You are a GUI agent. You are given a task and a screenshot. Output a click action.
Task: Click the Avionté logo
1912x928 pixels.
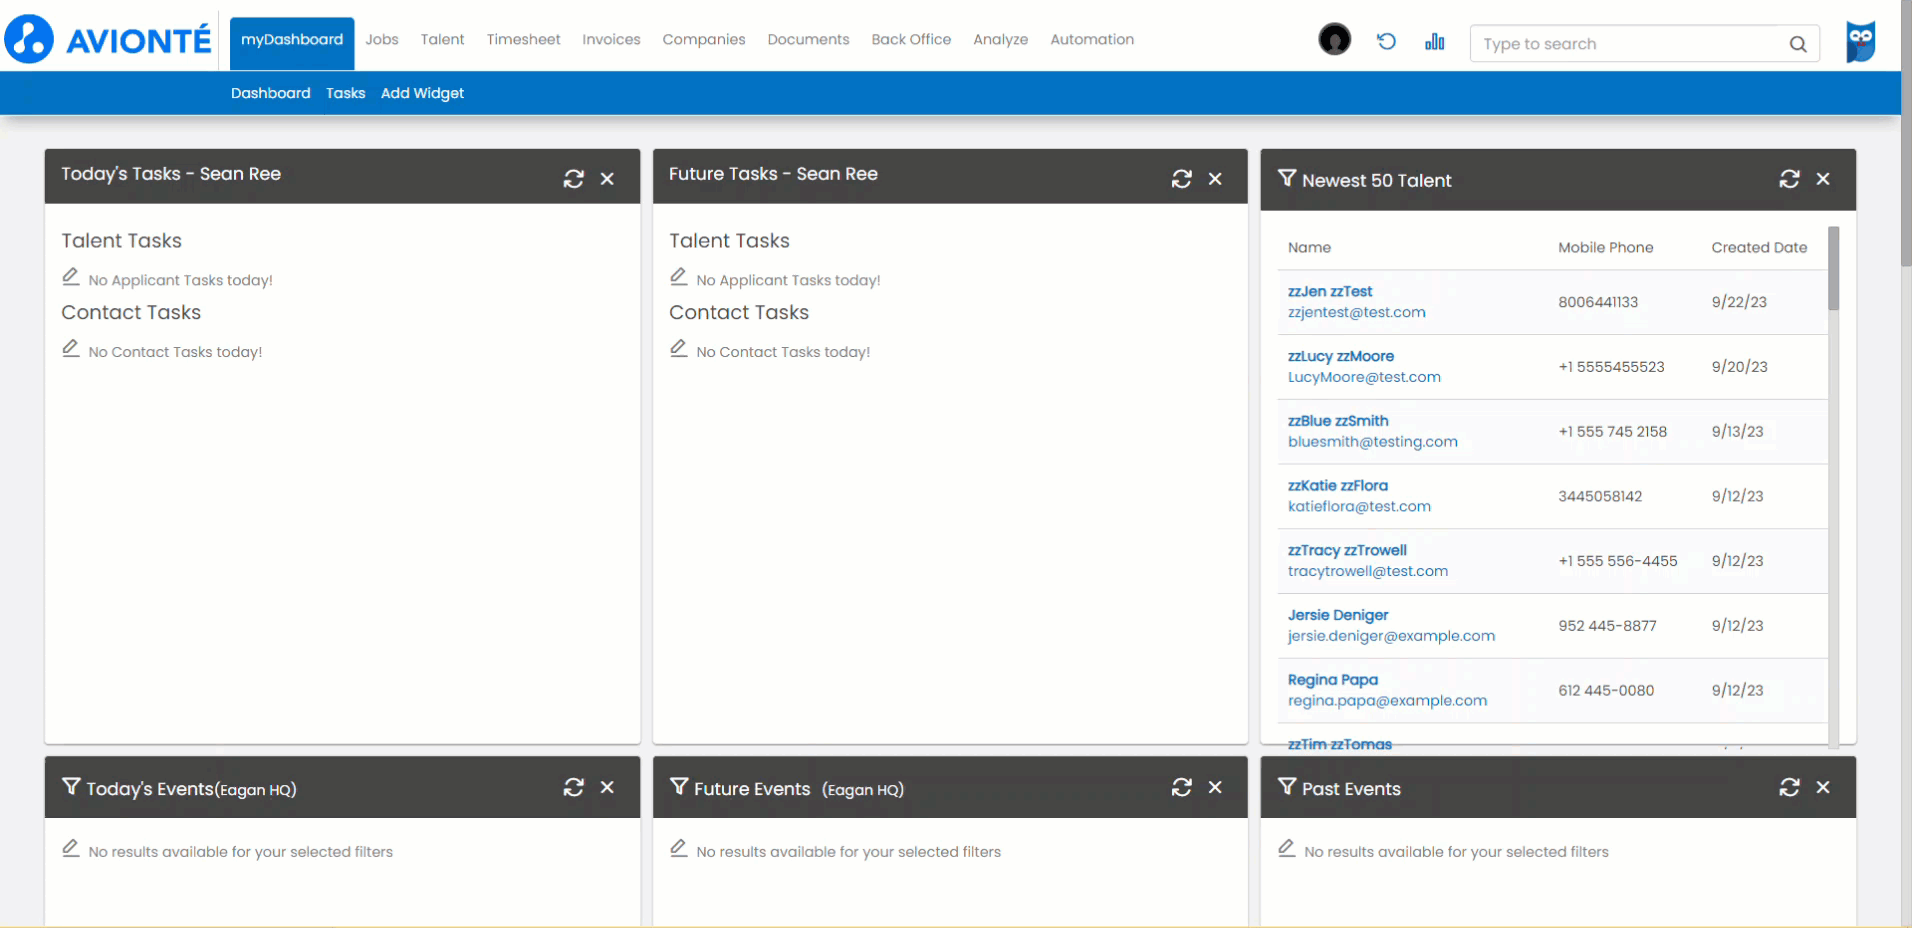[x=108, y=40]
